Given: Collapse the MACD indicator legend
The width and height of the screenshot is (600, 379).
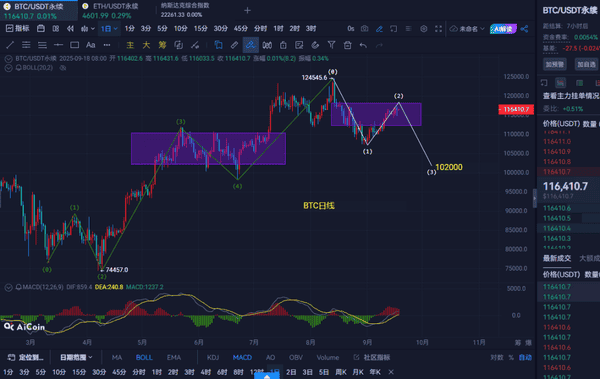Looking at the screenshot, I should 8,287.
